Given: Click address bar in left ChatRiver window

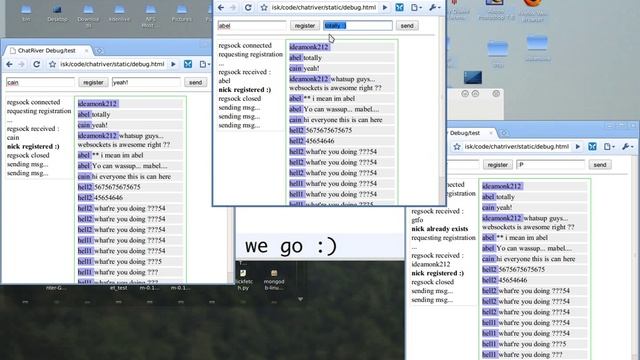Looking at the screenshot, I should pos(112,64).
